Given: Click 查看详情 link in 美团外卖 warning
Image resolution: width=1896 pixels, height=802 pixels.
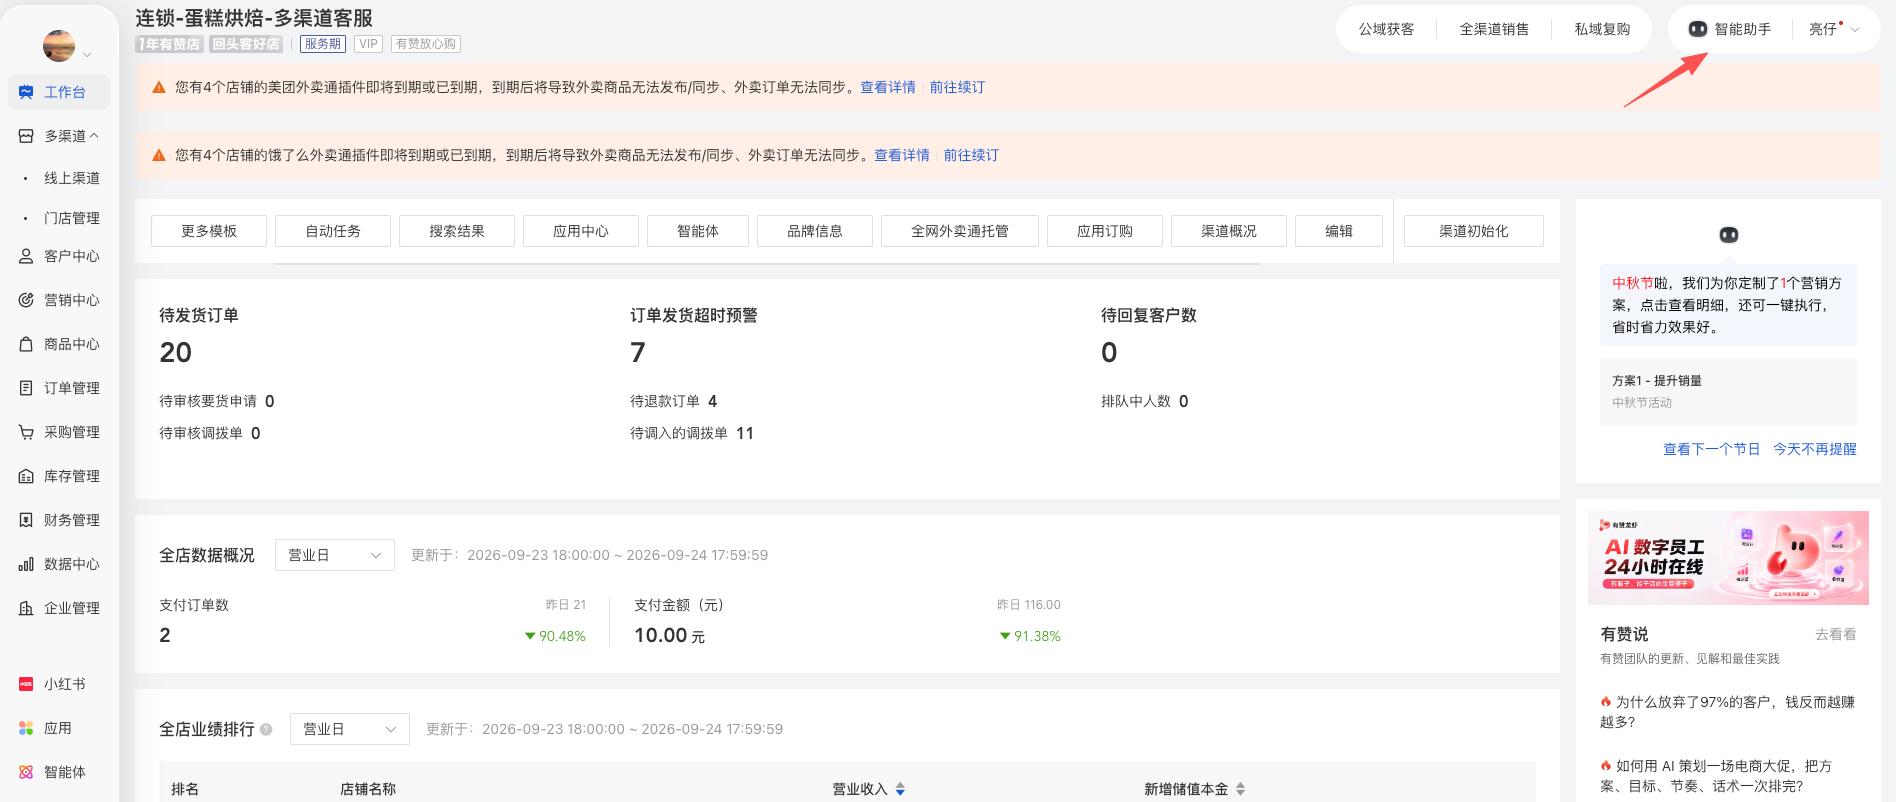Looking at the screenshot, I should point(888,87).
